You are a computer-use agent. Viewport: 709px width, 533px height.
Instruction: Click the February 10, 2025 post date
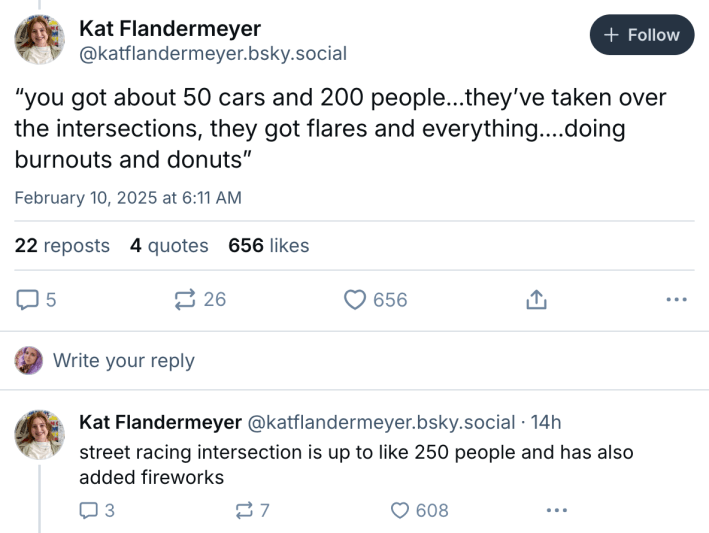[128, 198]
